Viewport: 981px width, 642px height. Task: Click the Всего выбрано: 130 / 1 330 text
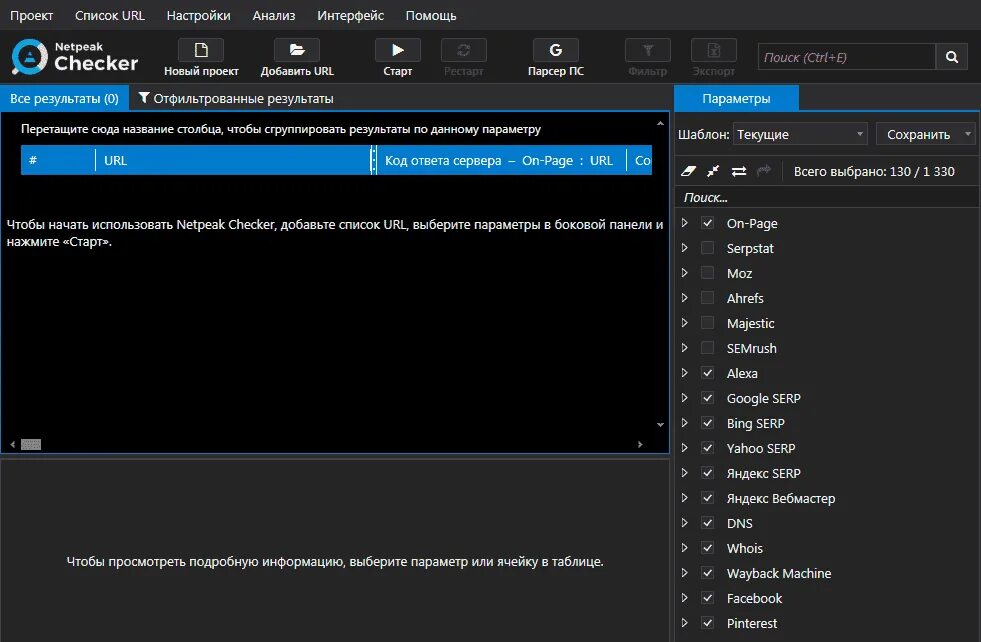point(874,171)
